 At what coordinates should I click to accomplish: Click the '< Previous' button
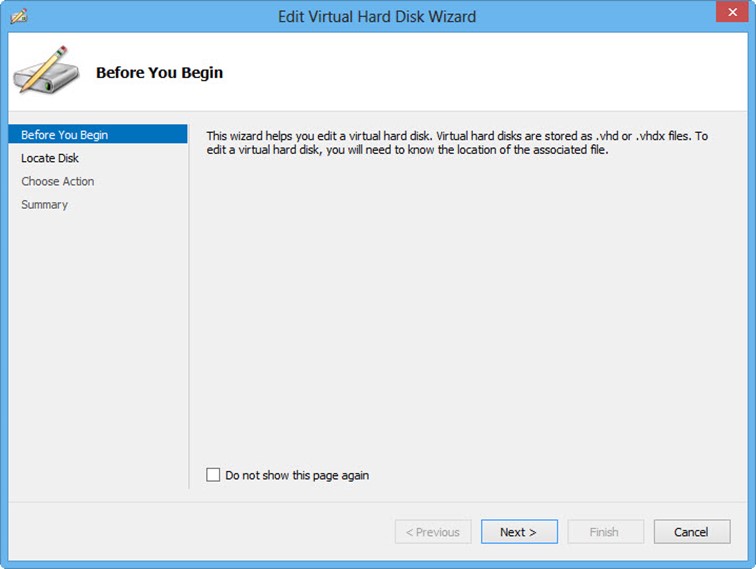coord(433,532)
